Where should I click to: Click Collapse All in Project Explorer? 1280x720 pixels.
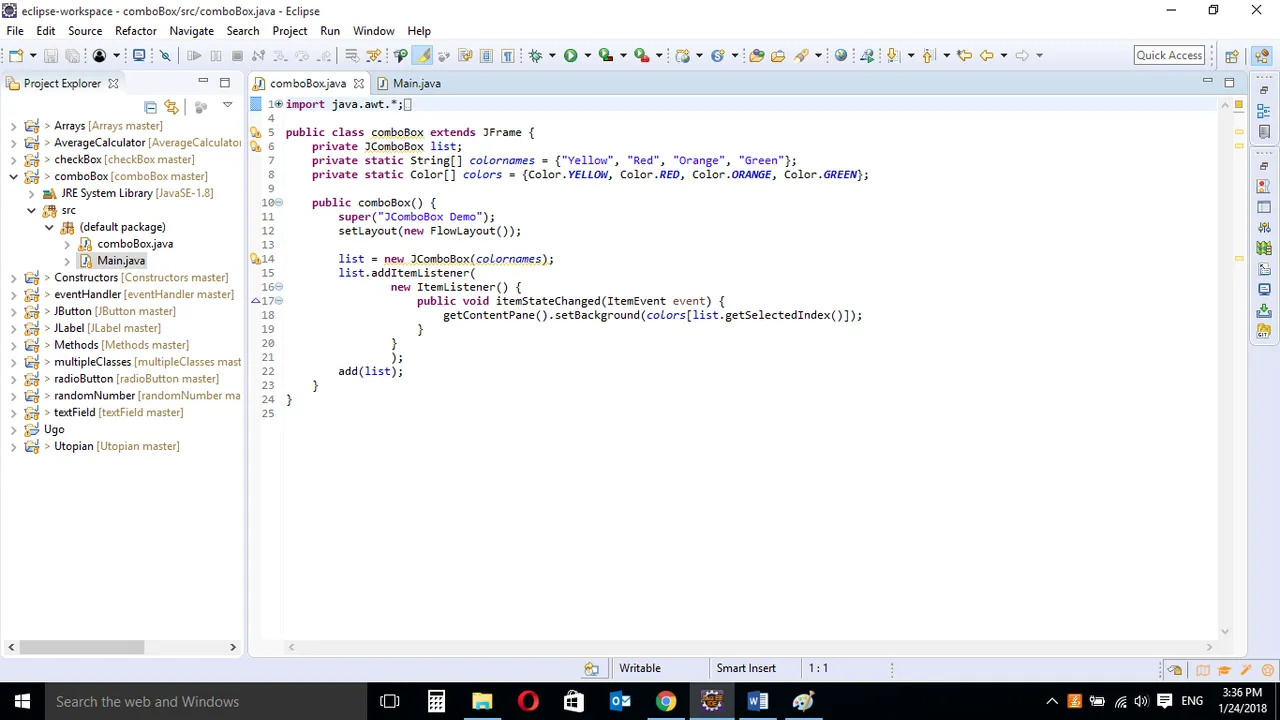(151, 107)
